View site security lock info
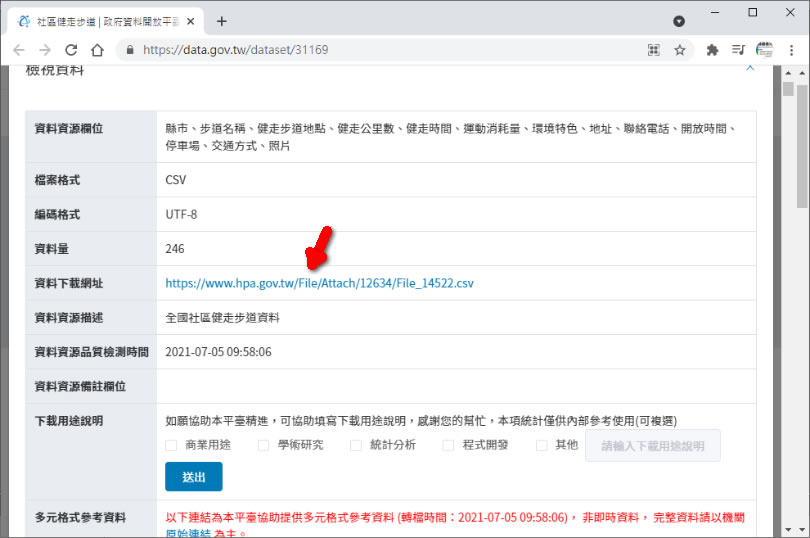This screenshot has width=810, height=538. pyautogui.click(x=130, y=50)
